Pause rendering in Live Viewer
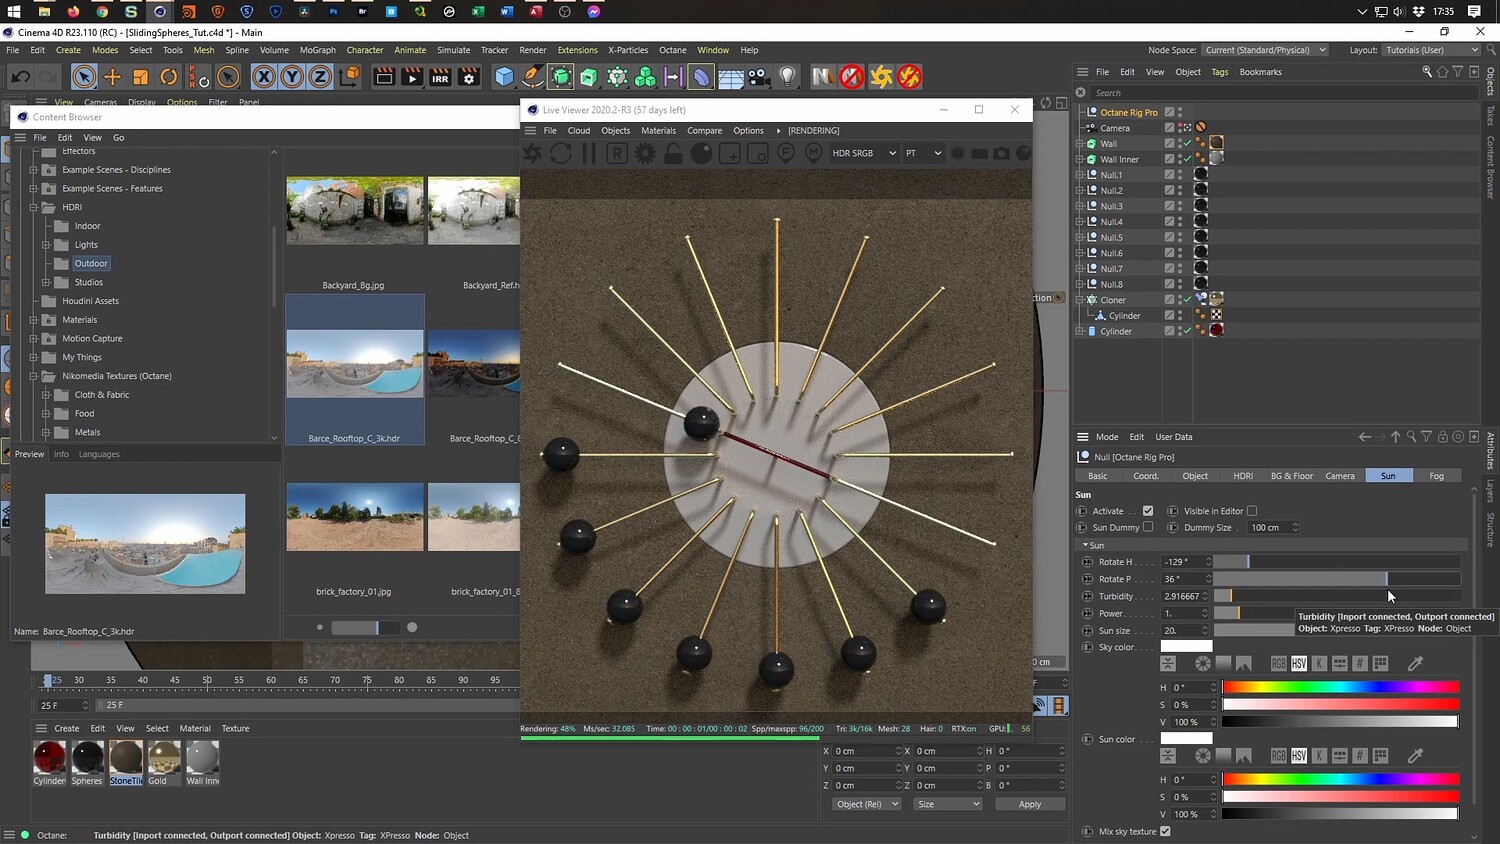This screenshot has height=844, width=1500. pos(589,153)
